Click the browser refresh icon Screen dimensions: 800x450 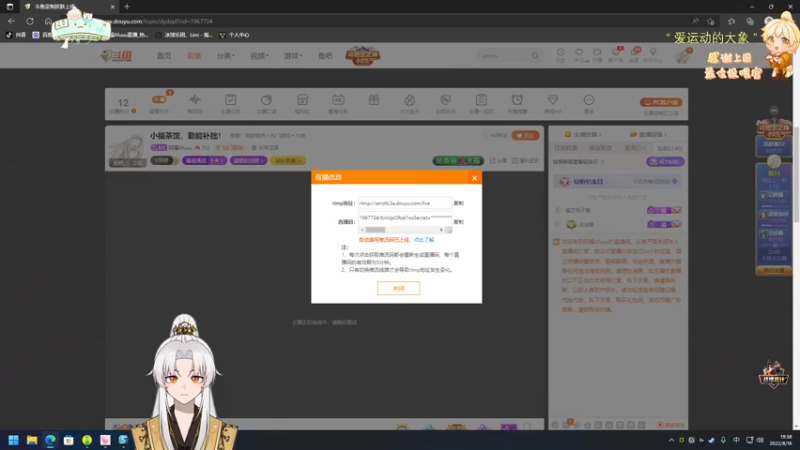(30, 21)
